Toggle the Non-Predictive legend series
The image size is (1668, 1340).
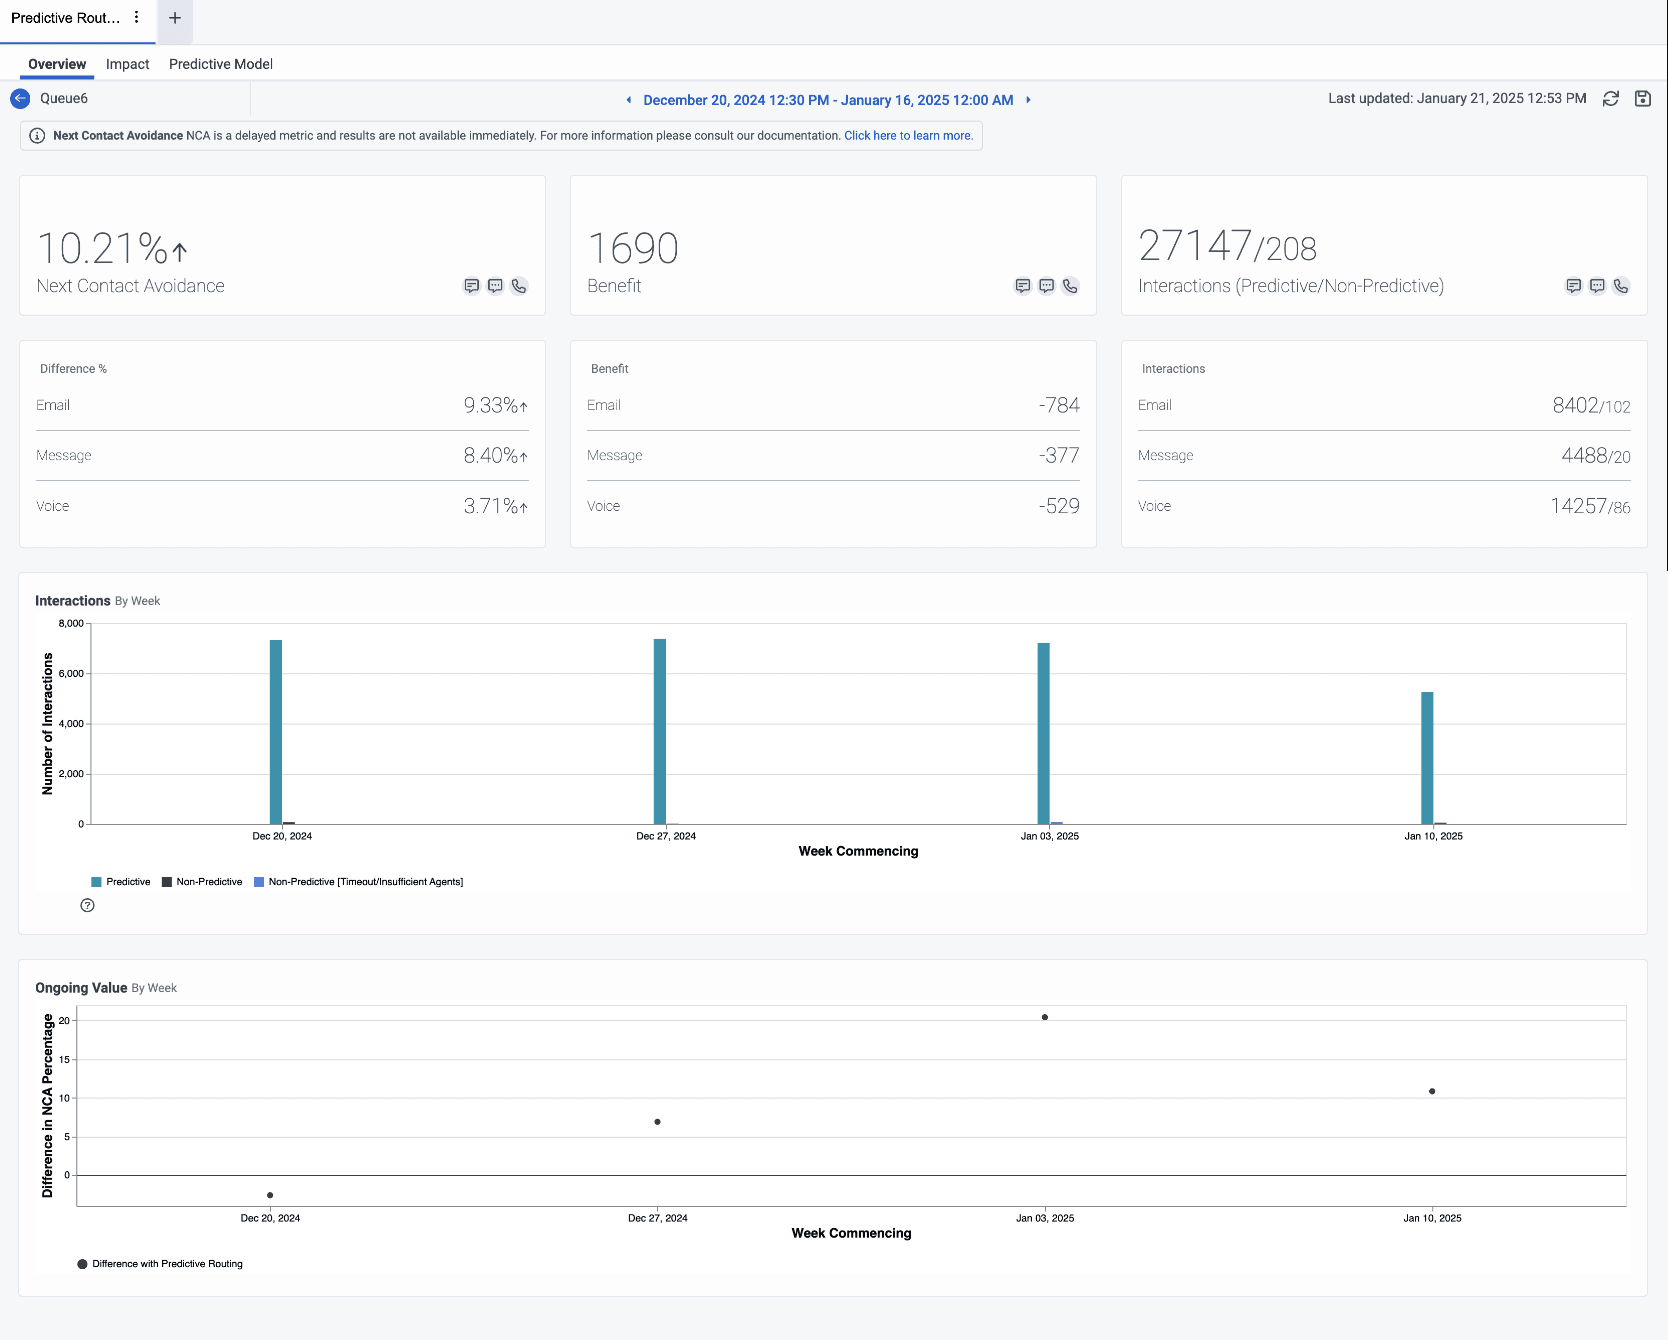coord(202,882)
